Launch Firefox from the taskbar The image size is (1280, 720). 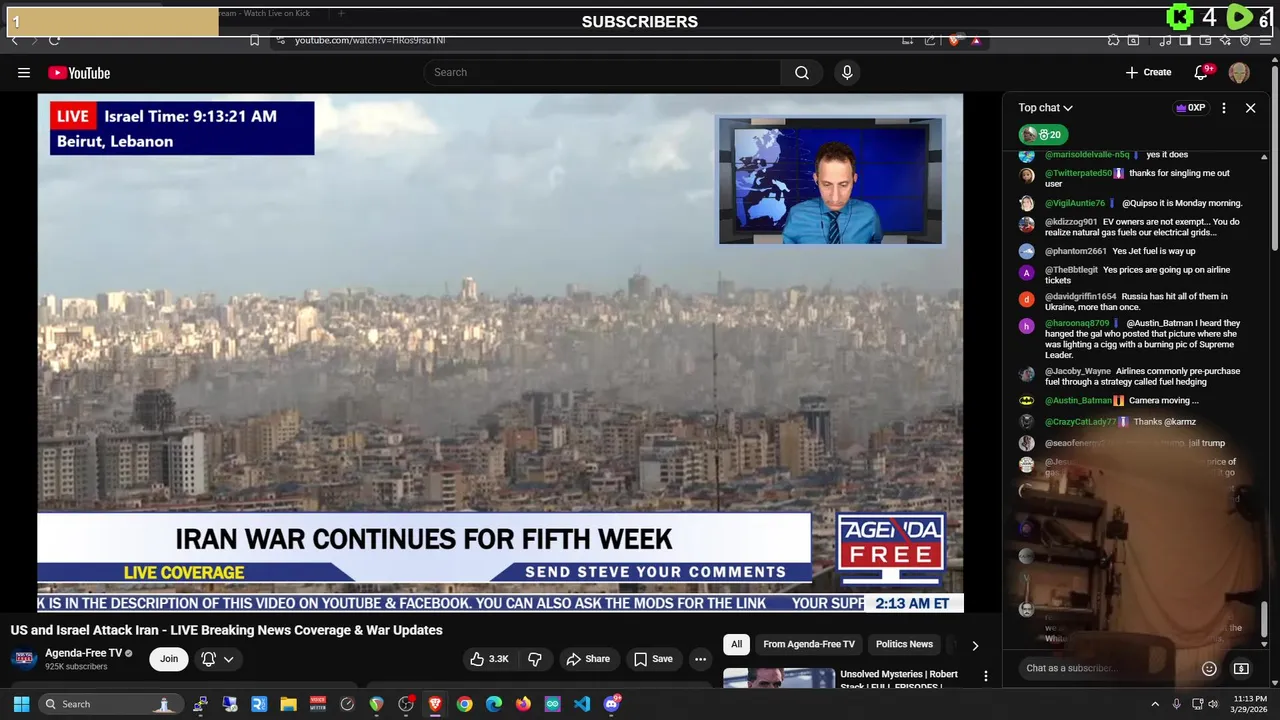coord(523,704)
